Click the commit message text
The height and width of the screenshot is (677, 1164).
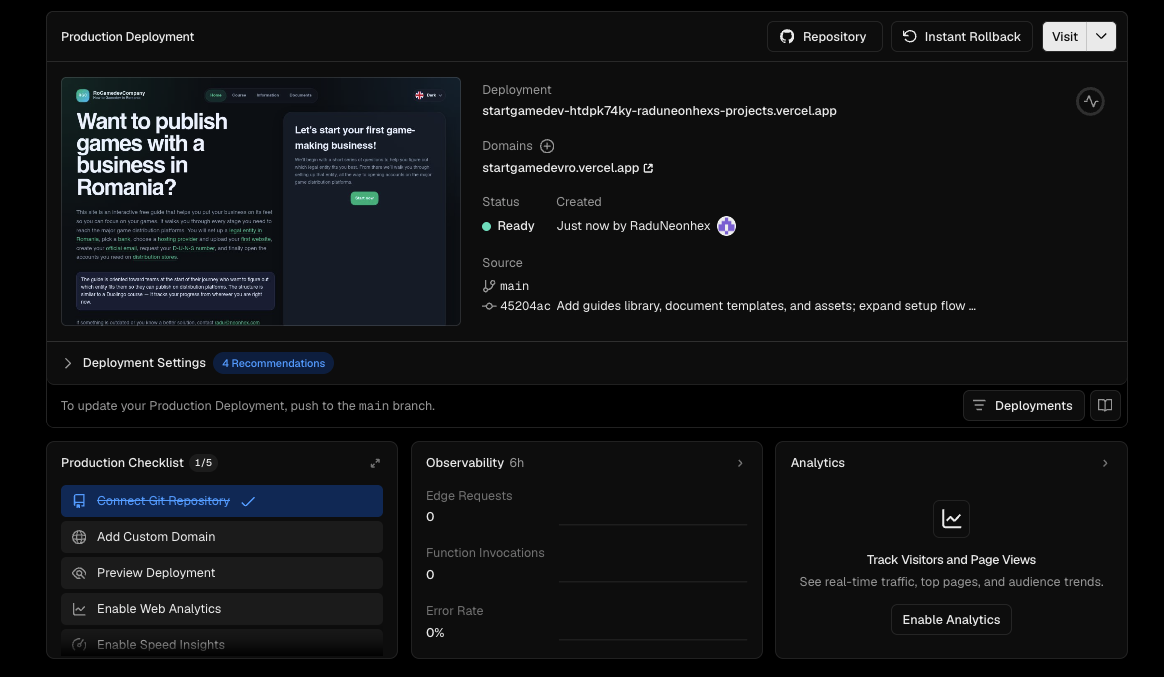pos(766,306)
